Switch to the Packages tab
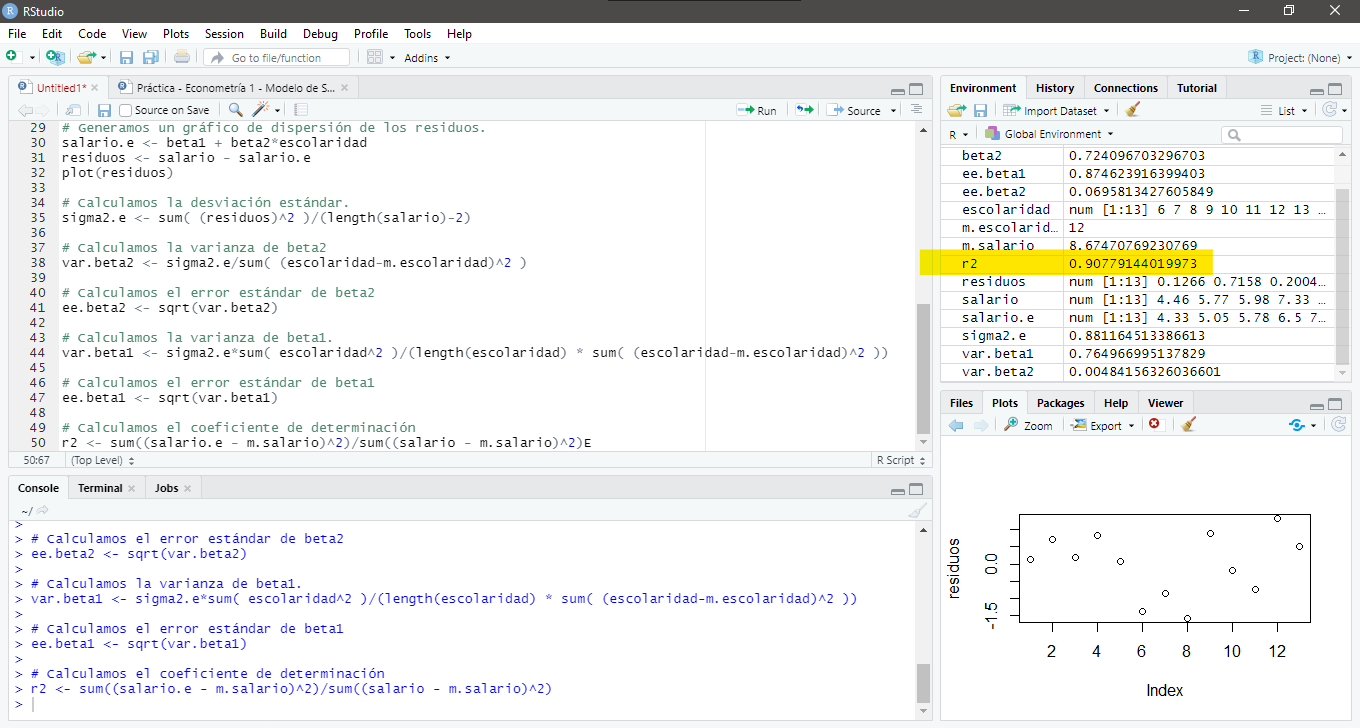The image size is (1360, 728). pos(1060,403)
